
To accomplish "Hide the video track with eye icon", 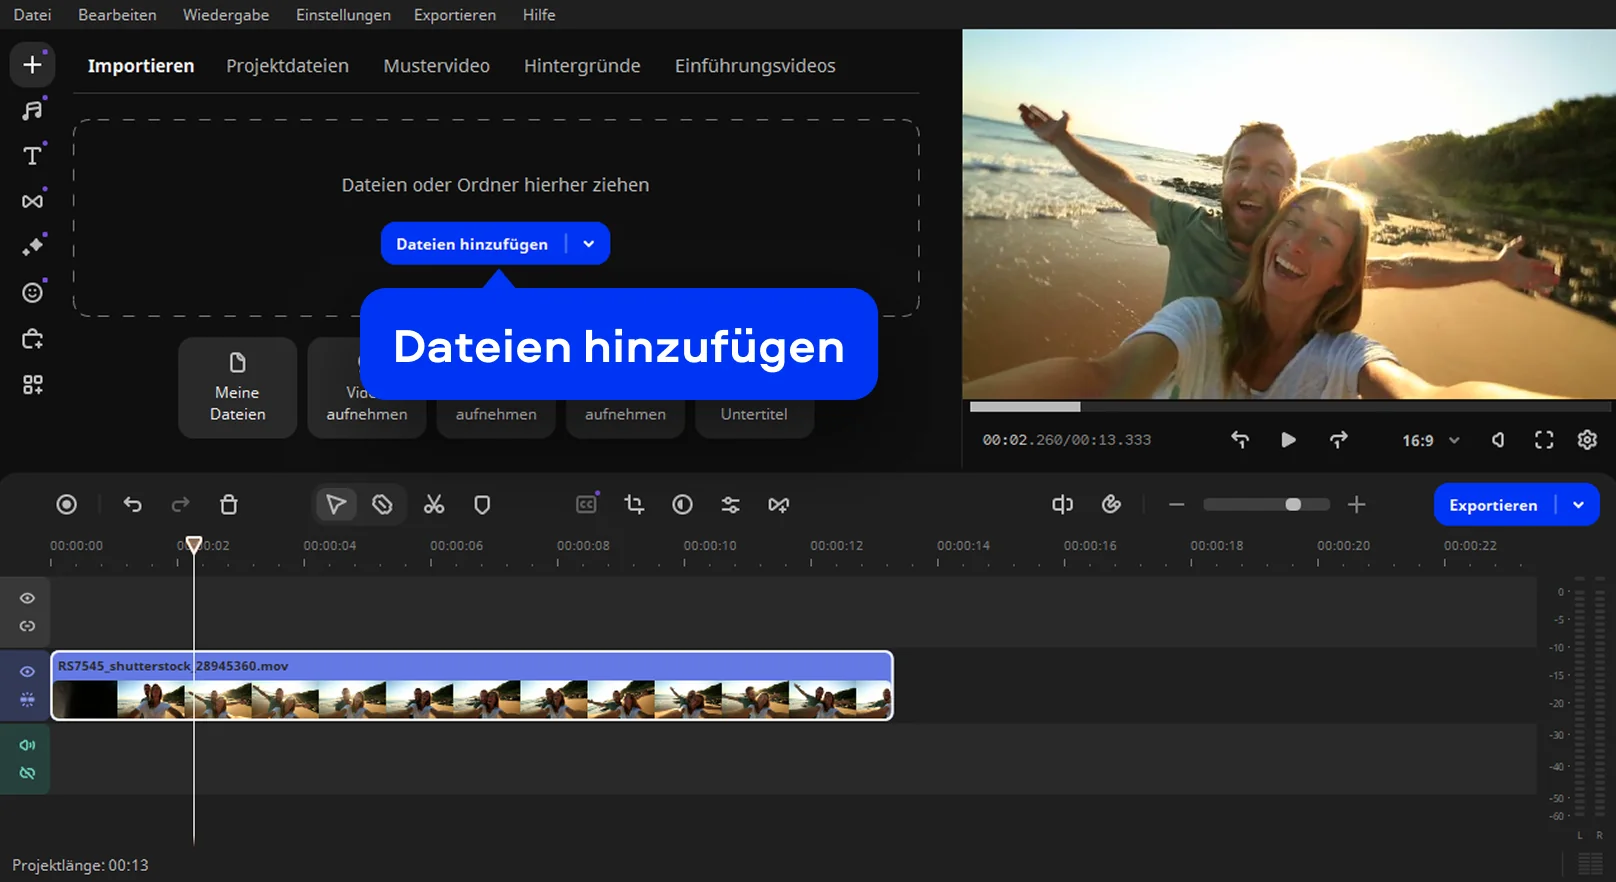I will coord(27,672).
